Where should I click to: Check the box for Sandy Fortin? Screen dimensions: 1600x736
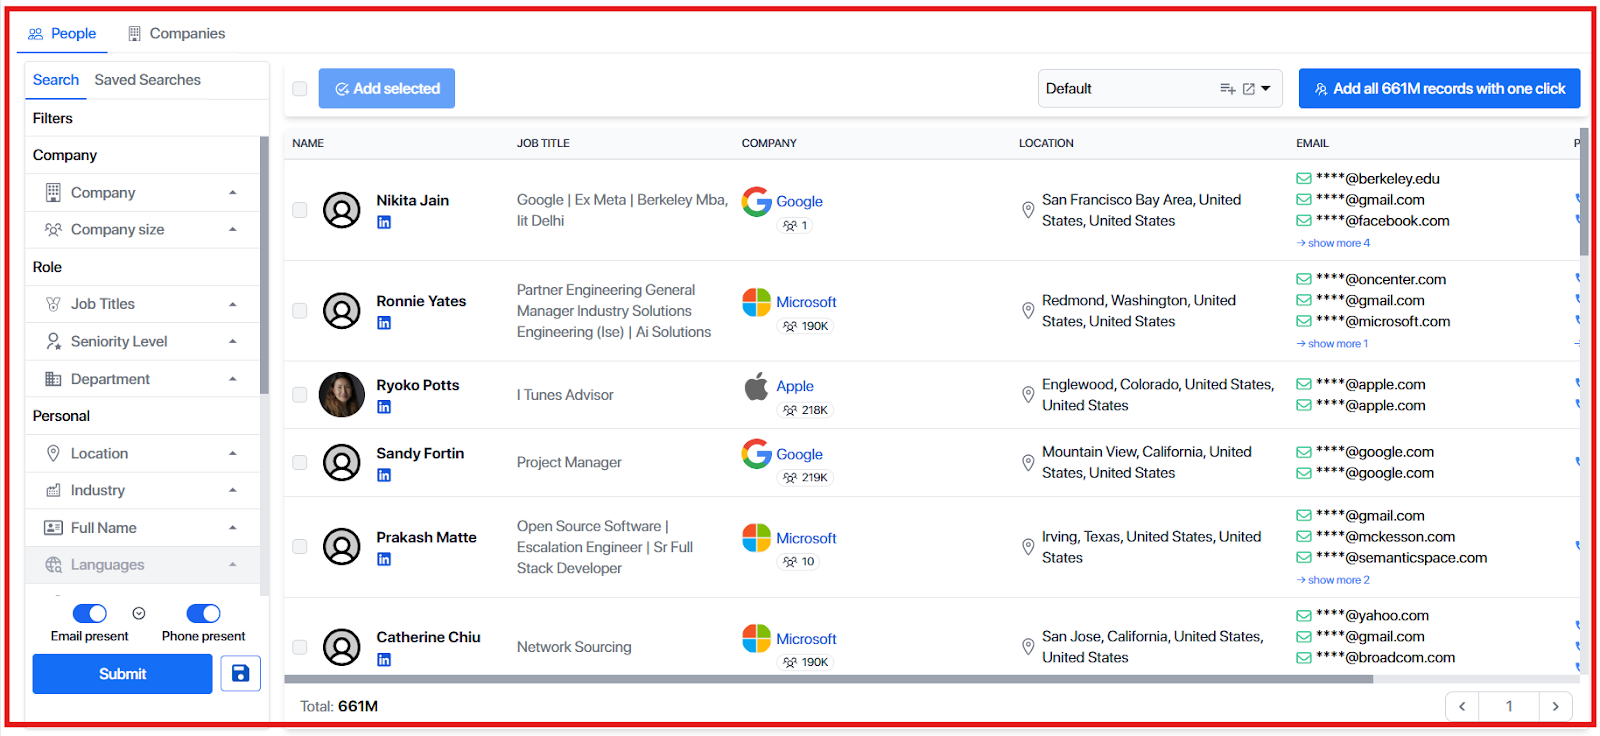click(300, 463)
